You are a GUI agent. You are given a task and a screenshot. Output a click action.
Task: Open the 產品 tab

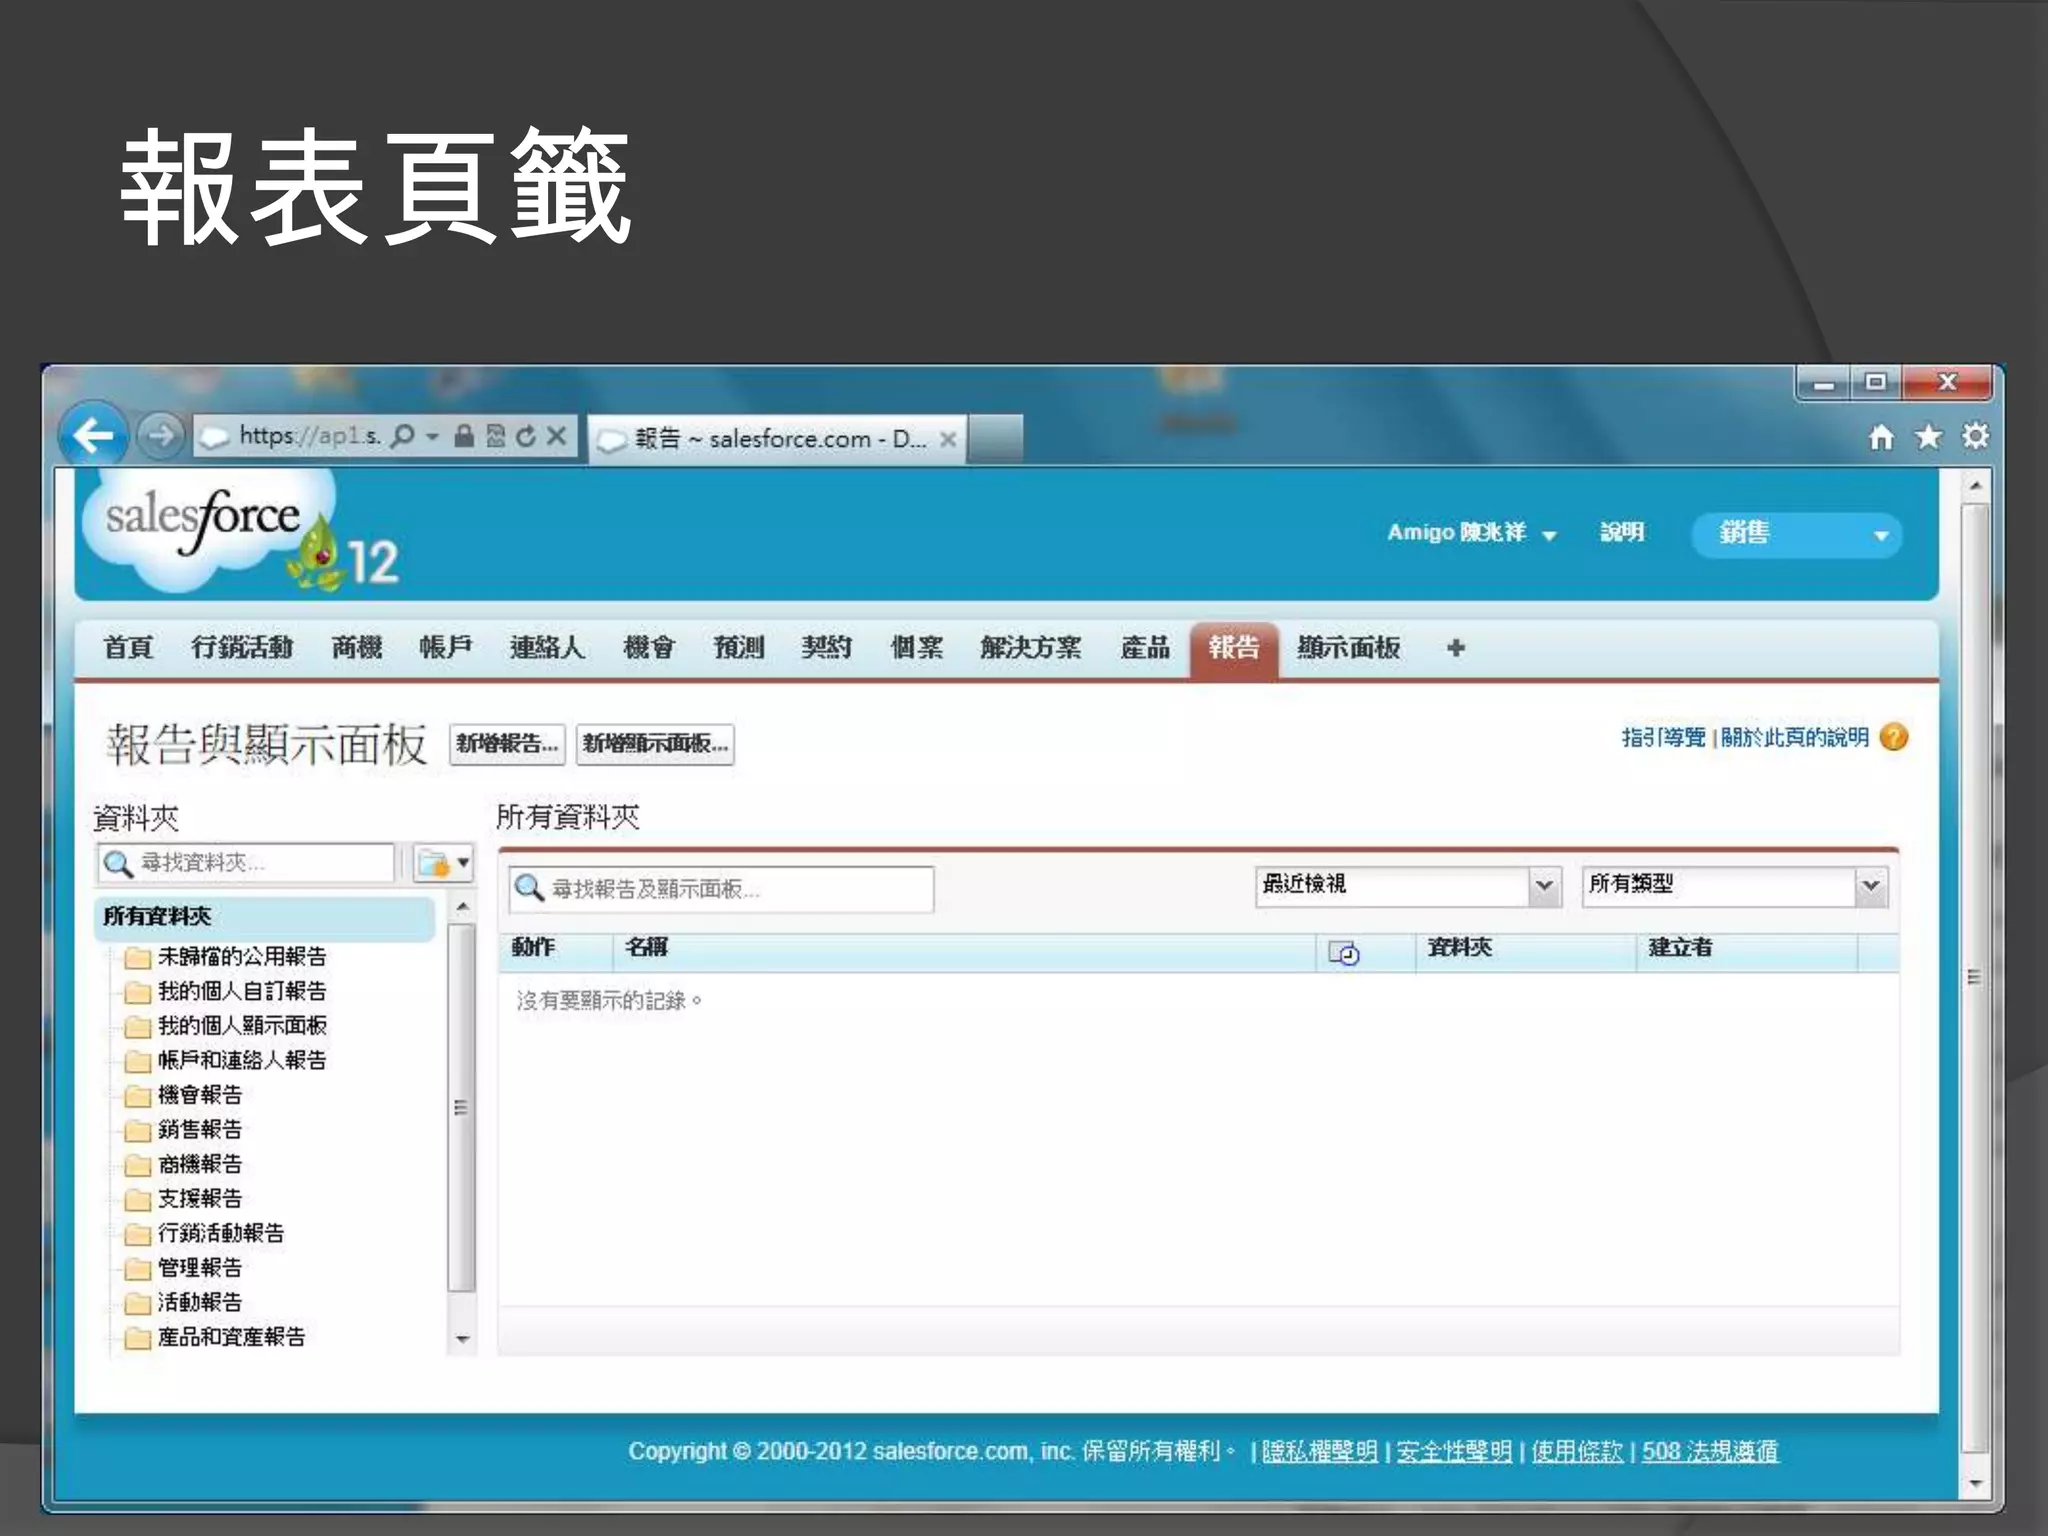[x=1145, y=647]
